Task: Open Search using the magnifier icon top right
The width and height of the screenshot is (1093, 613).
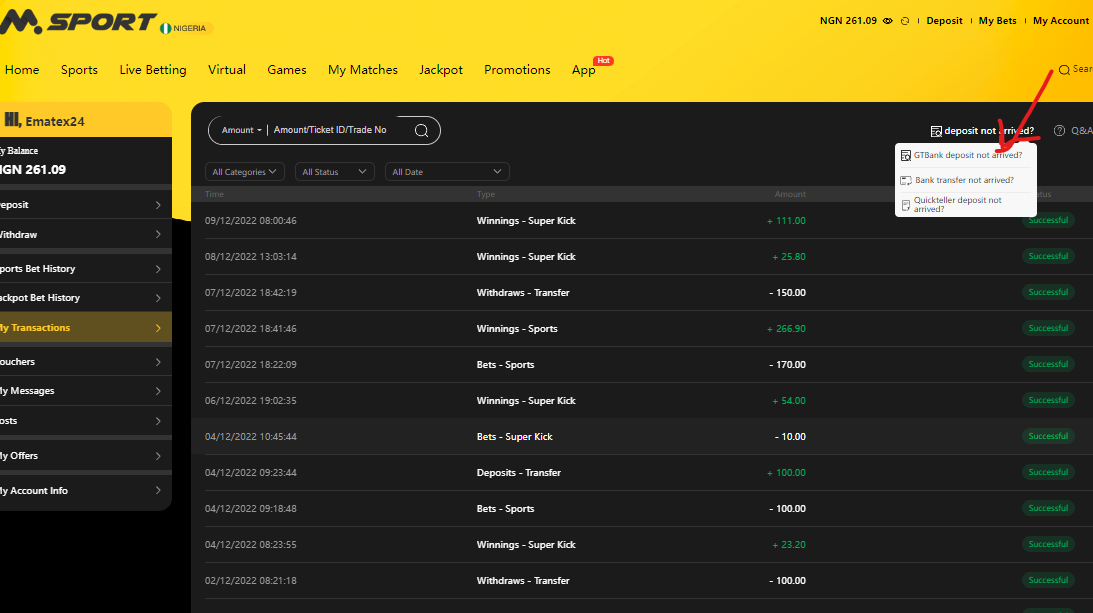Action: (1066, 70)
